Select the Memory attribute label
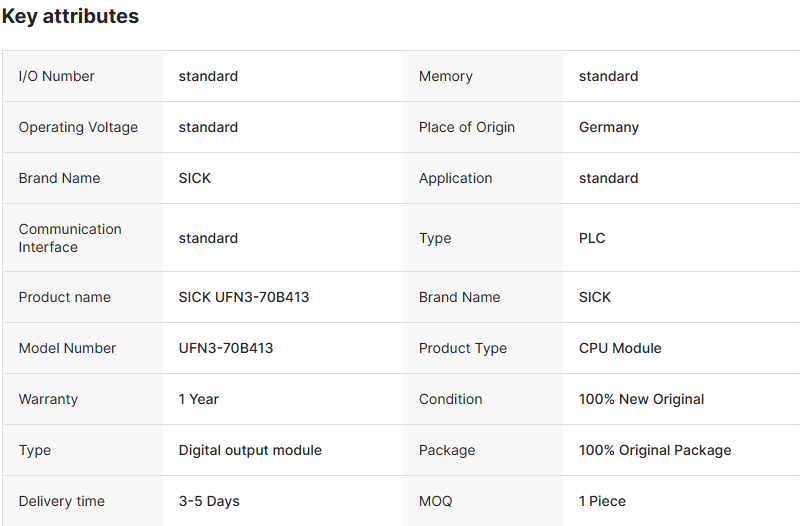Viewport: 800px width, 526px height. [x=446, y=76]
